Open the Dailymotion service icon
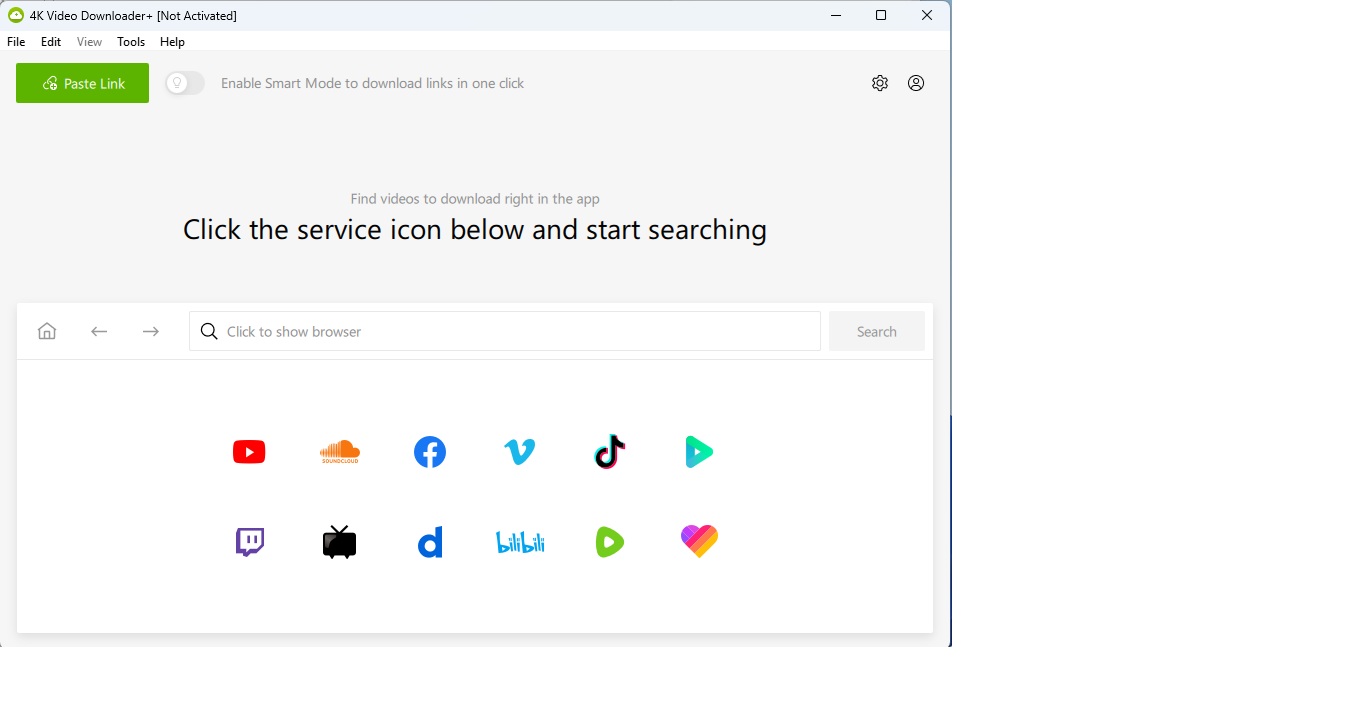Image resolution: width=1366 pixels, height=701 pixels. point(430,543)
